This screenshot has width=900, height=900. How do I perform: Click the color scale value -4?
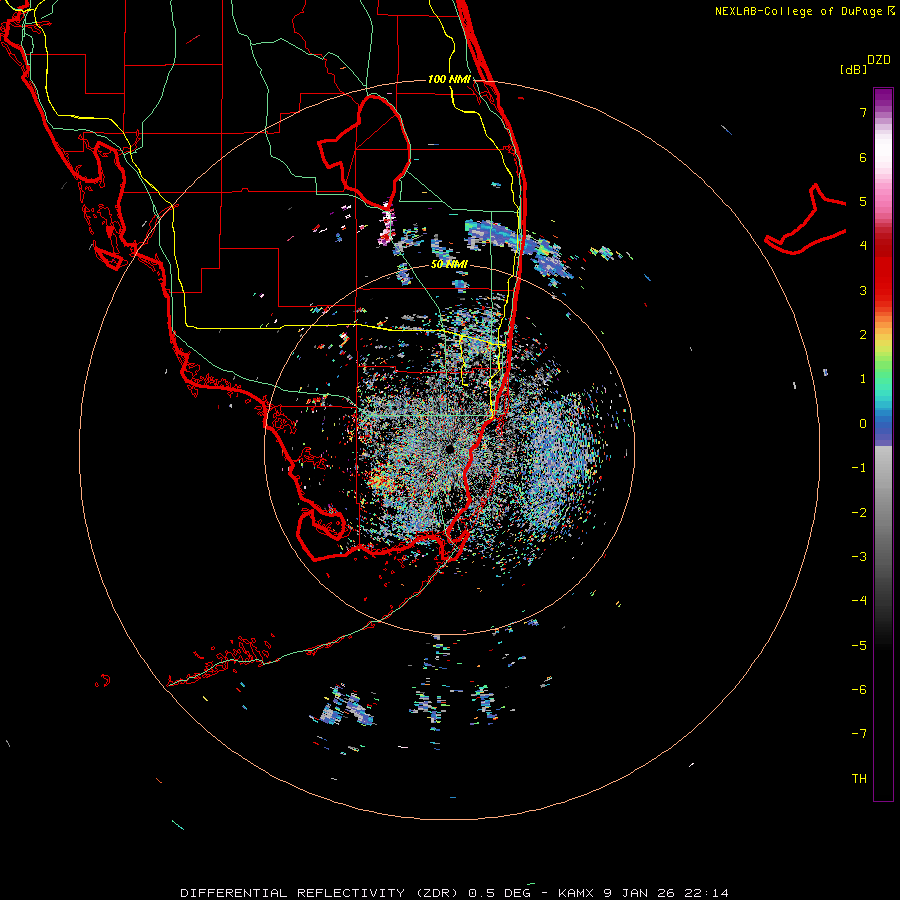tap(859, 600)
